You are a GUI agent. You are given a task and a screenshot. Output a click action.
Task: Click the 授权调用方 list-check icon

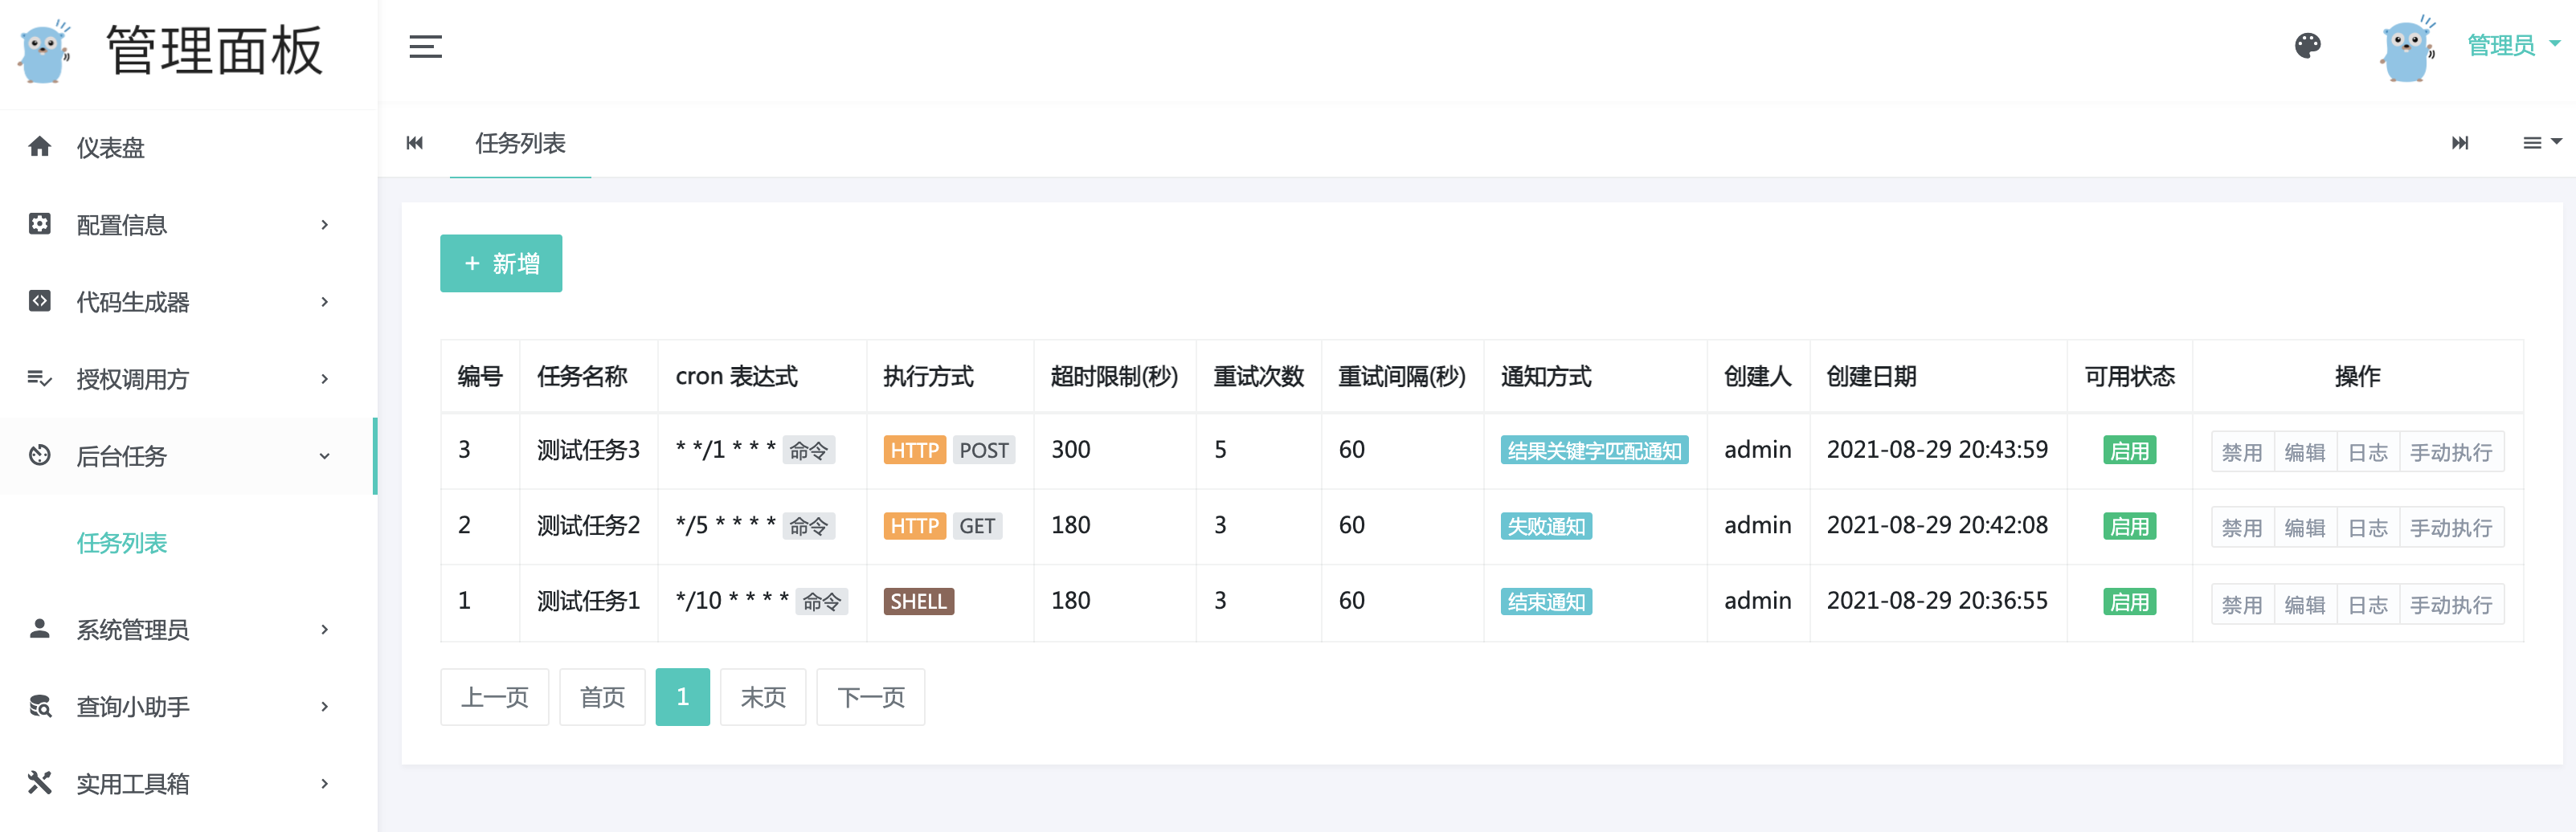(x=40, y=378)
